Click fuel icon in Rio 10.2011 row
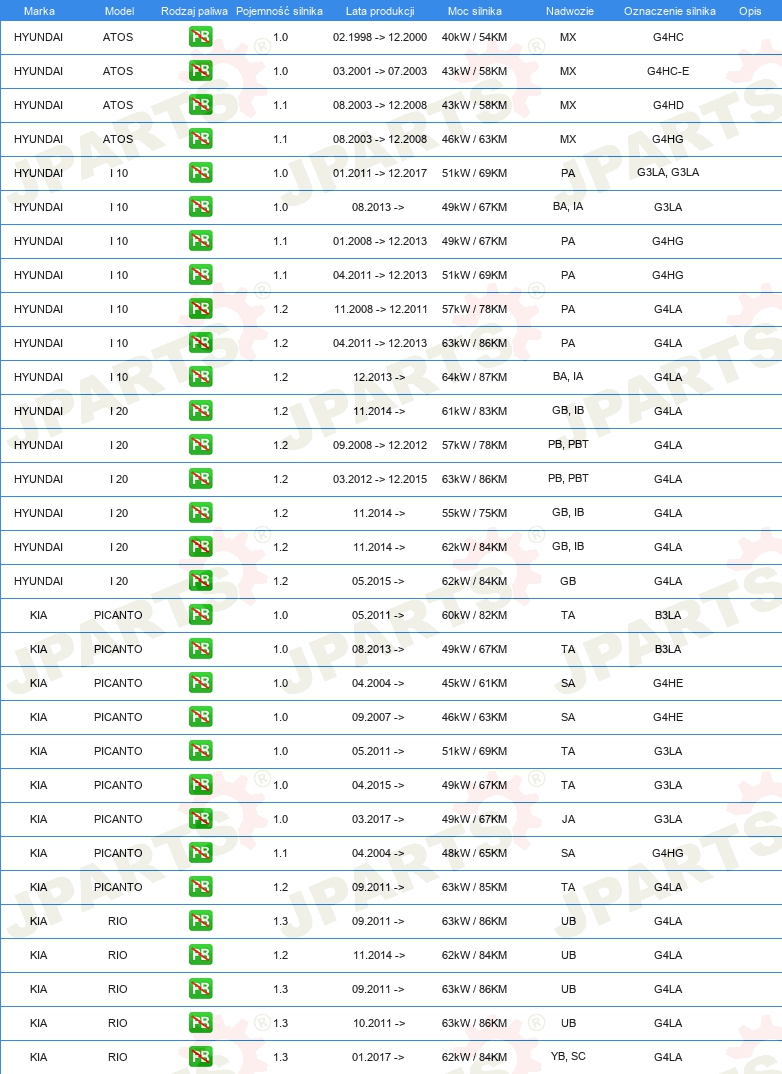This screenshot has height=1074, width=782. [201, 1023]
